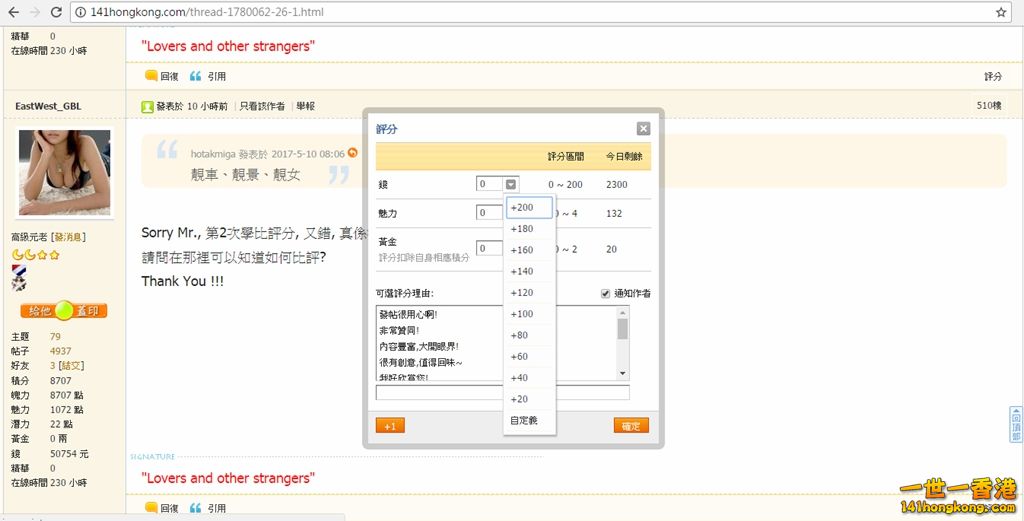Toggle the 通知作者 checkbox

(605, 293)
